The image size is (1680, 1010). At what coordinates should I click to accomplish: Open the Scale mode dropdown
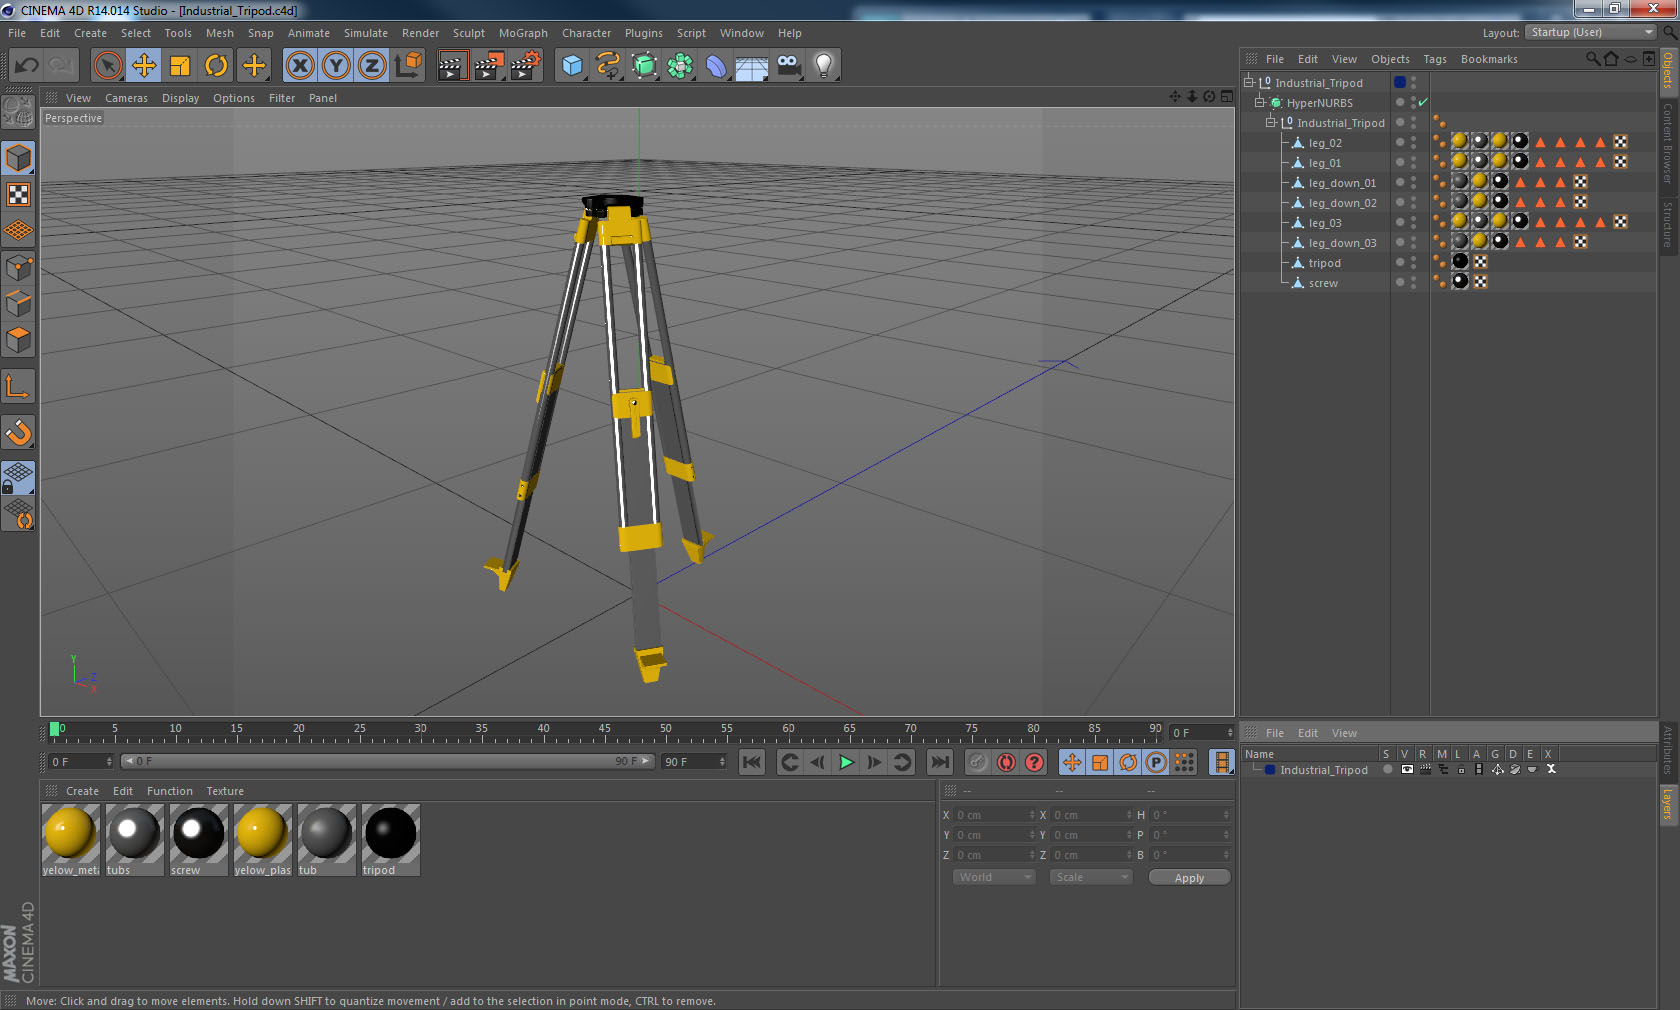coord(1090,877)
